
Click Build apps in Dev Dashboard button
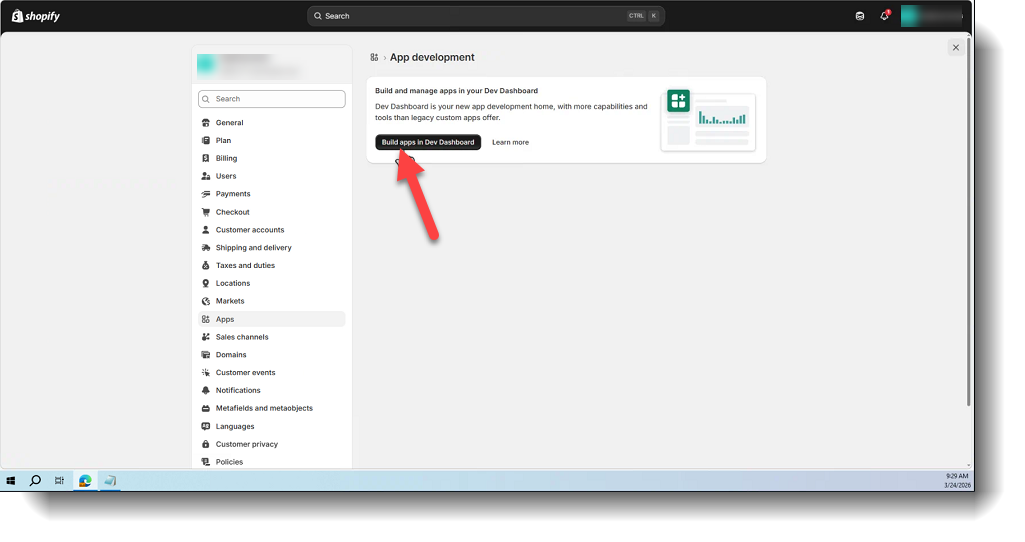[428, 143]
